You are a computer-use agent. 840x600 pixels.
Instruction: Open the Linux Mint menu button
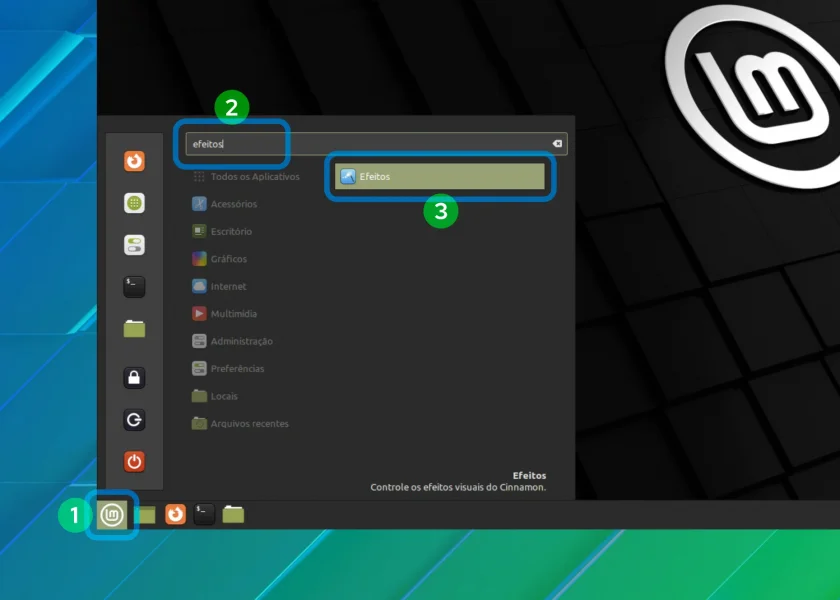click(x=111, y=515)
